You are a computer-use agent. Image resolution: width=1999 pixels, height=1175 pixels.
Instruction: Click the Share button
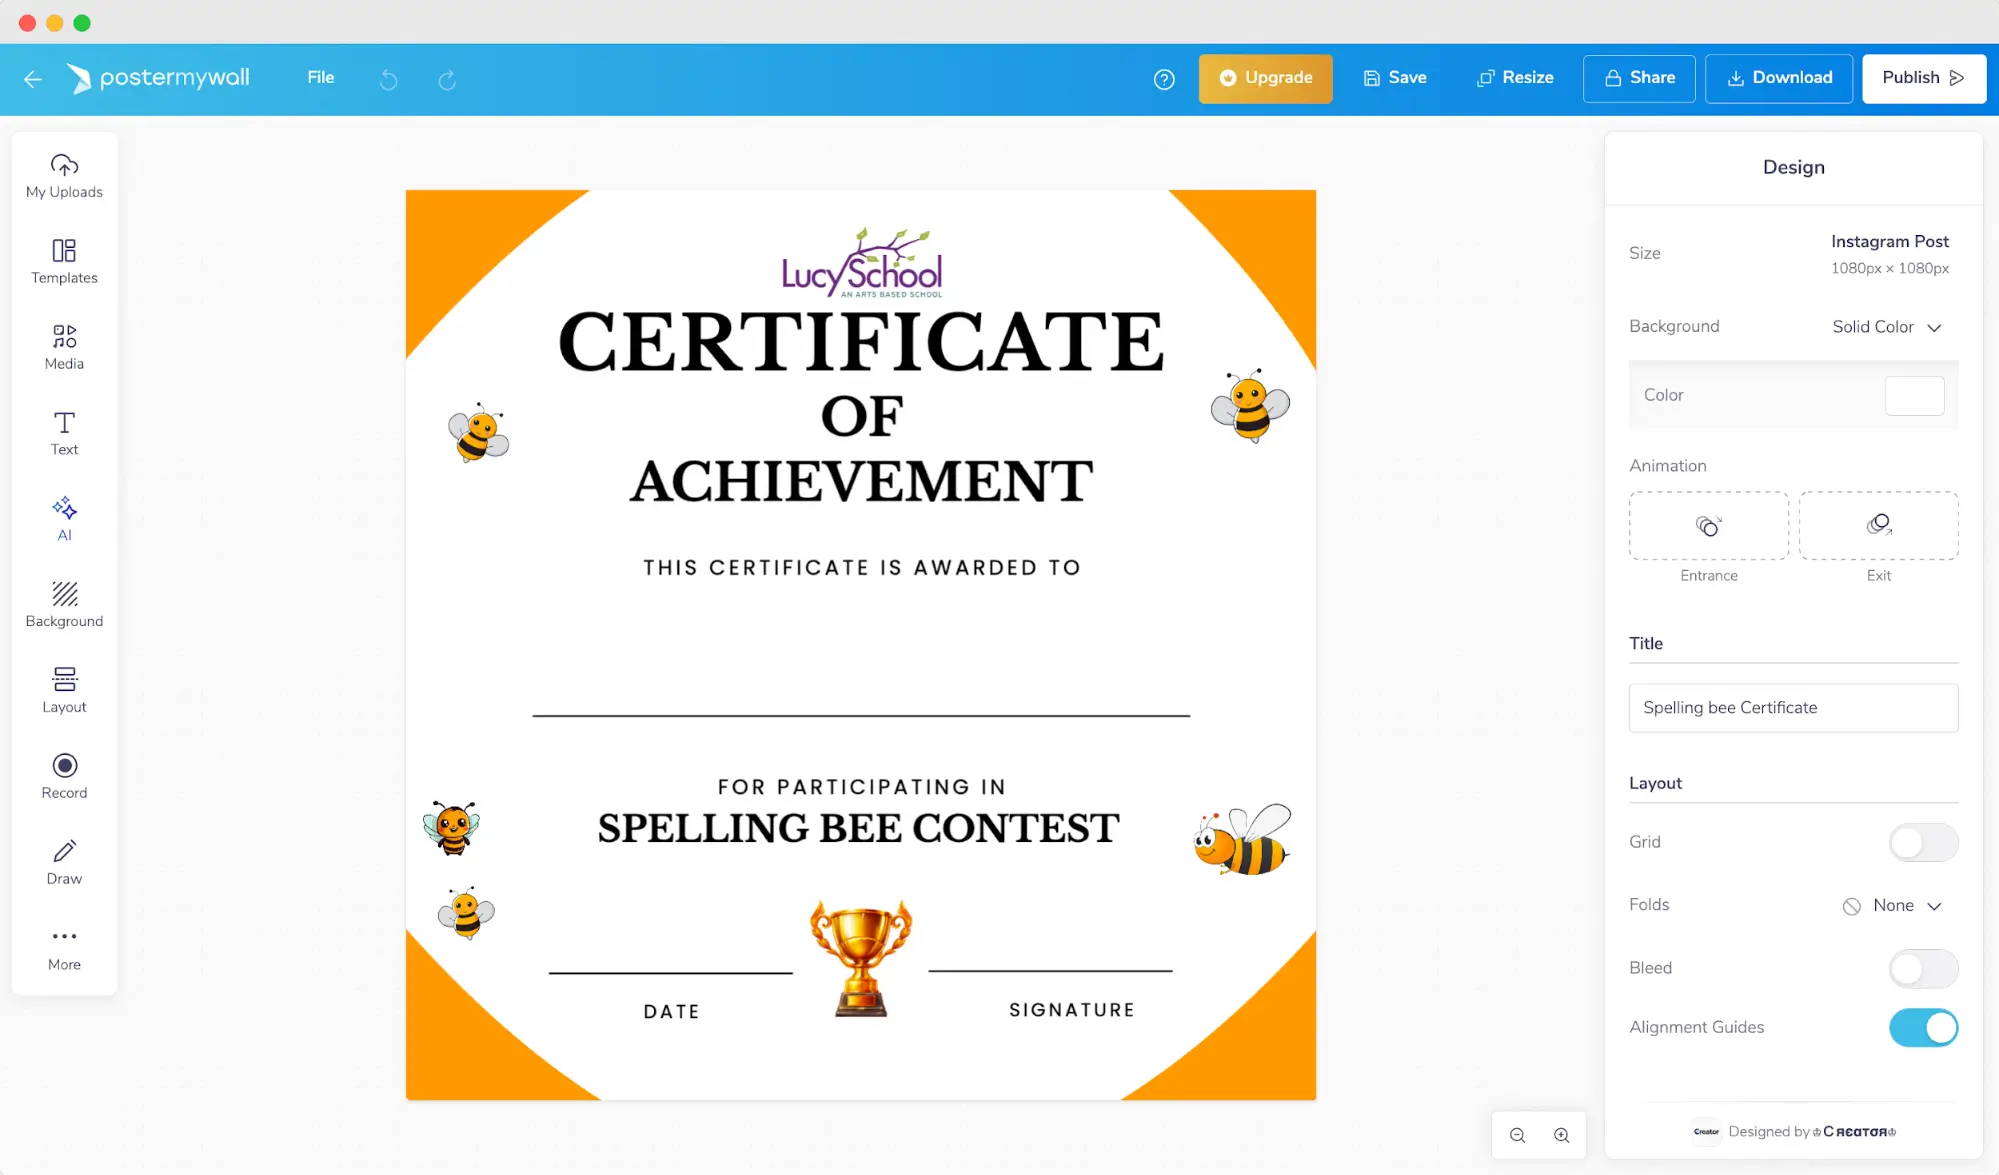pos(1639,78)
